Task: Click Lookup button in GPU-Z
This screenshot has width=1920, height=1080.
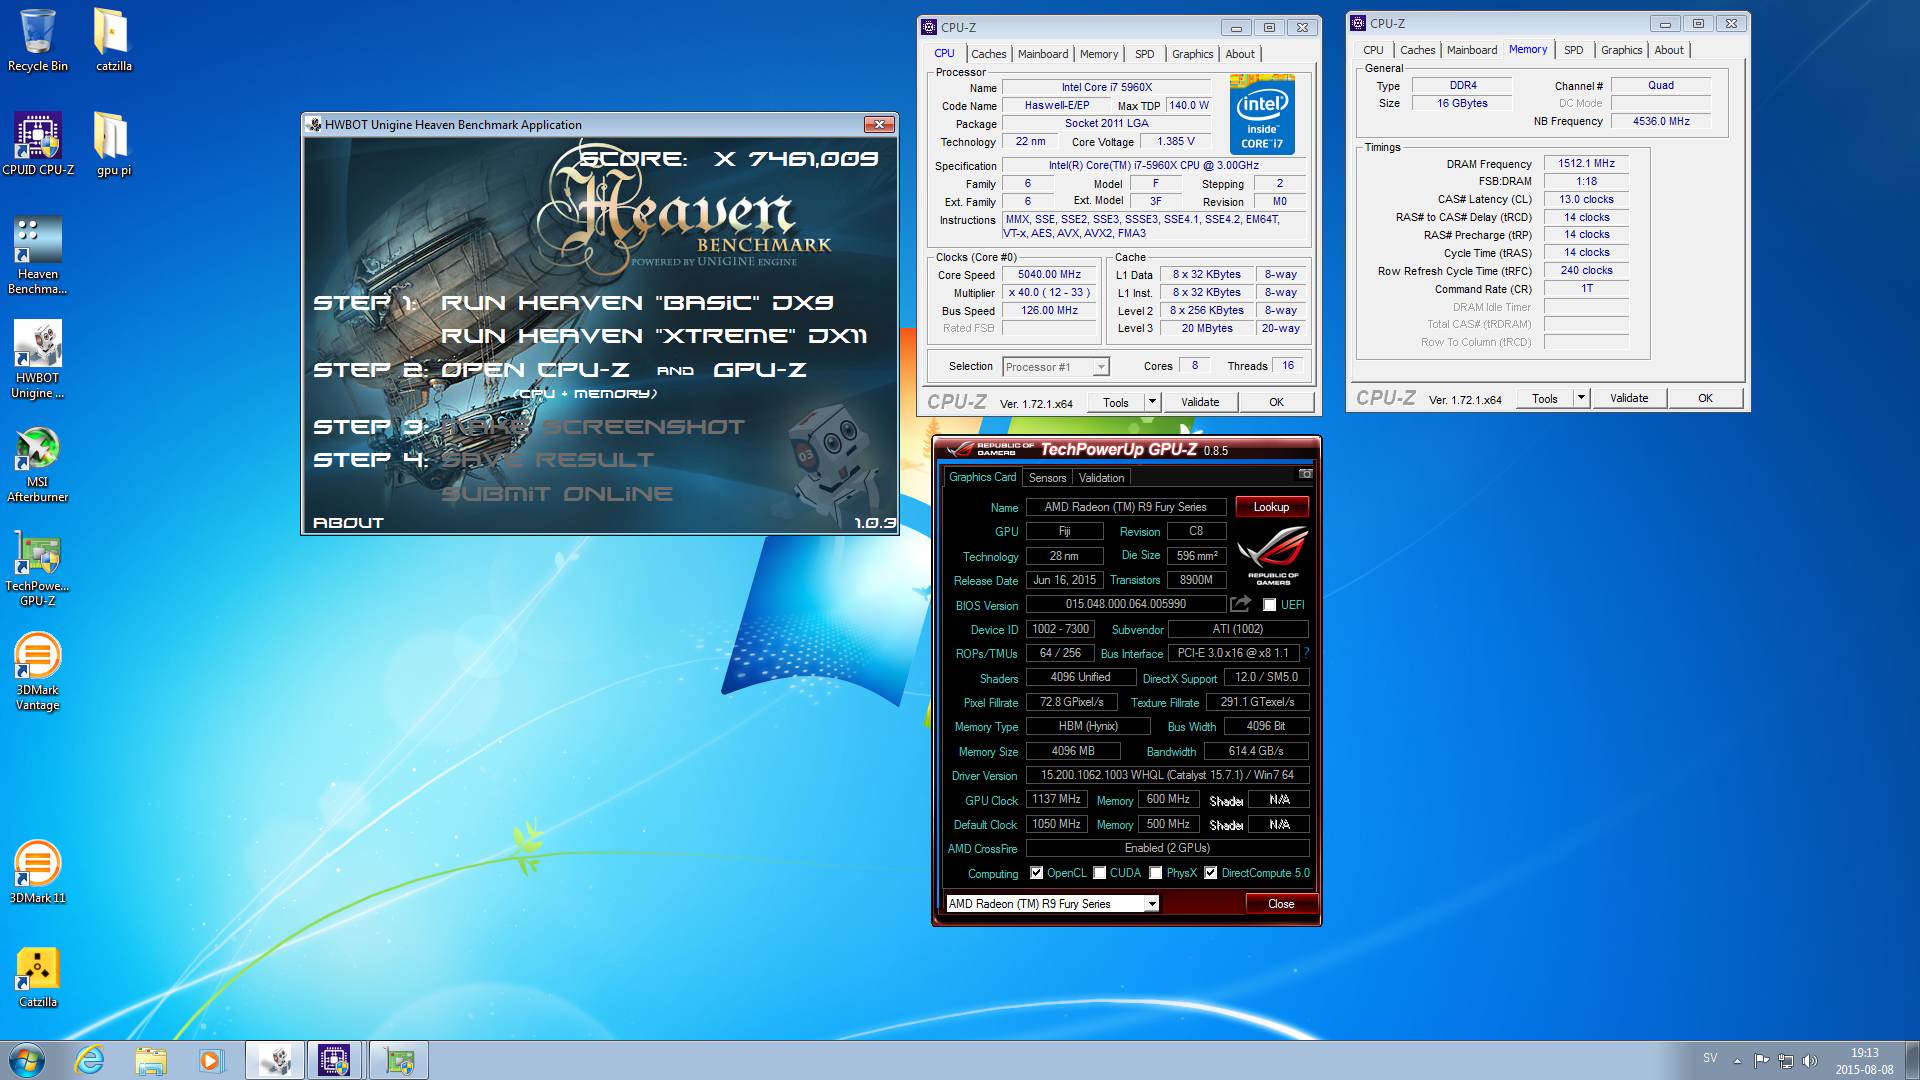Action: (1271, 507)
